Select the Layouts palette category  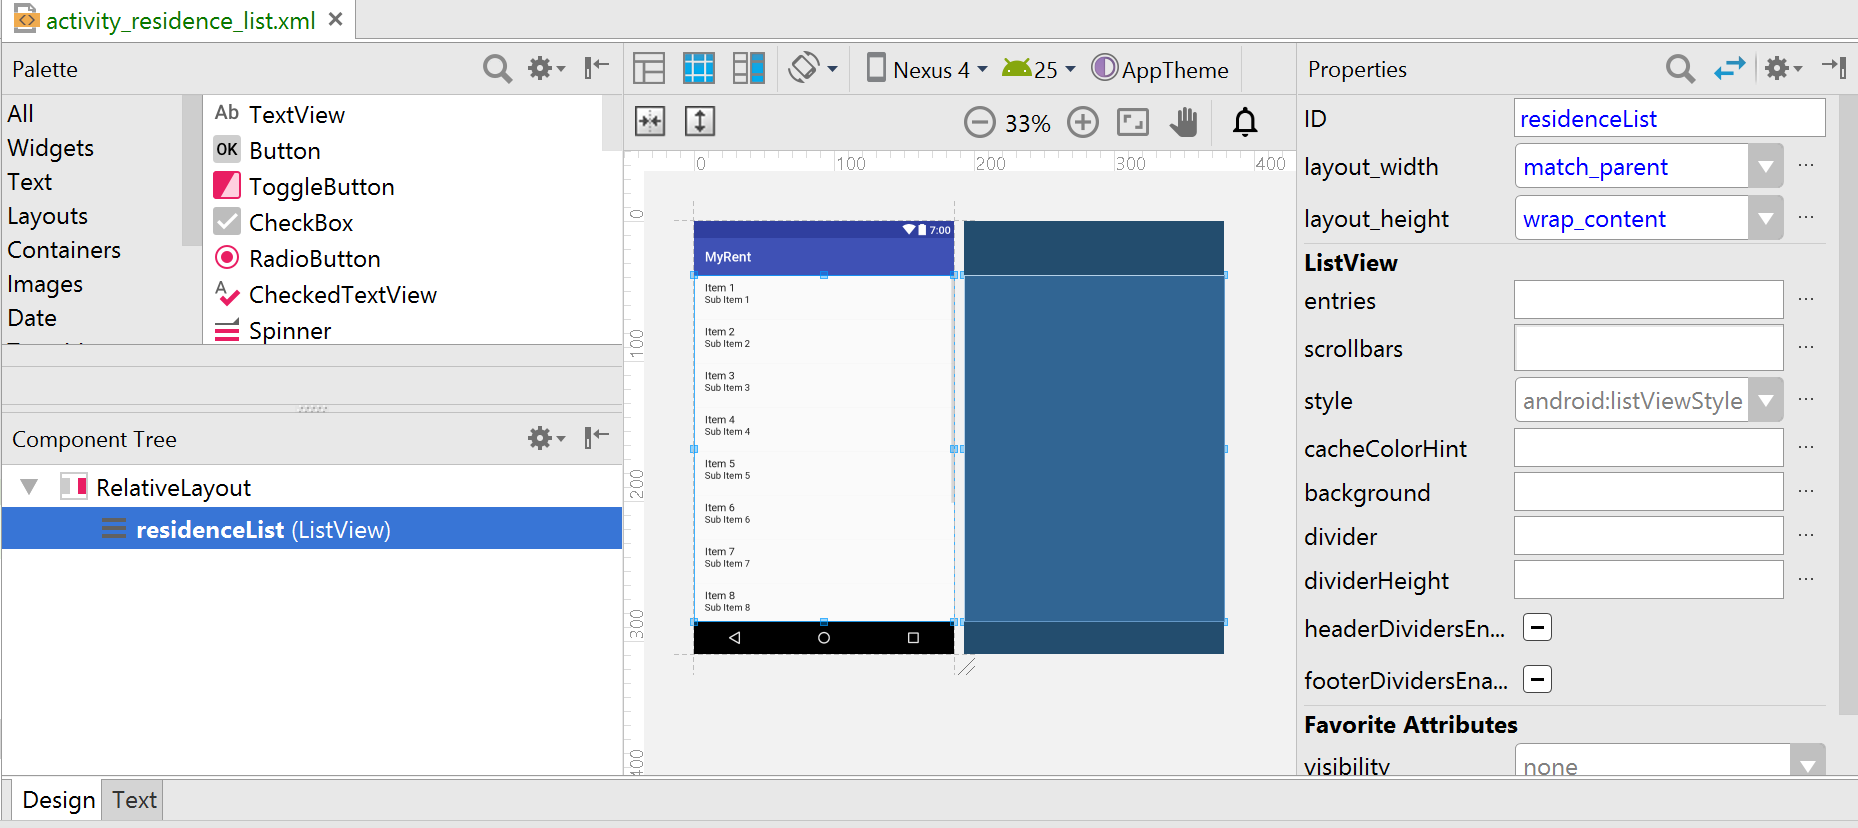pos(48,216)
